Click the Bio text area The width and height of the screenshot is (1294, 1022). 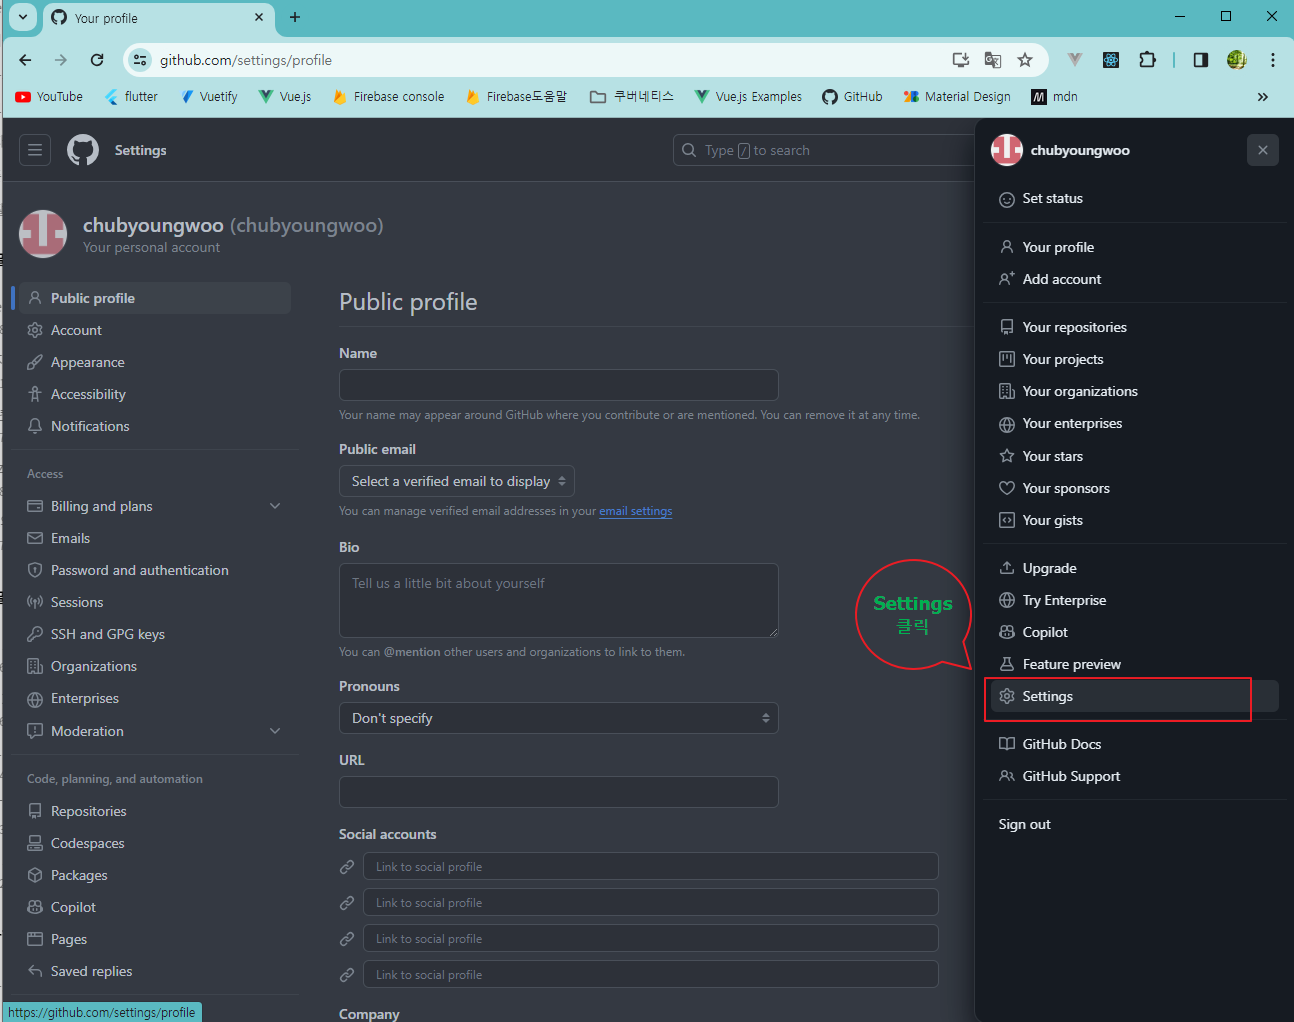[559, 600]
